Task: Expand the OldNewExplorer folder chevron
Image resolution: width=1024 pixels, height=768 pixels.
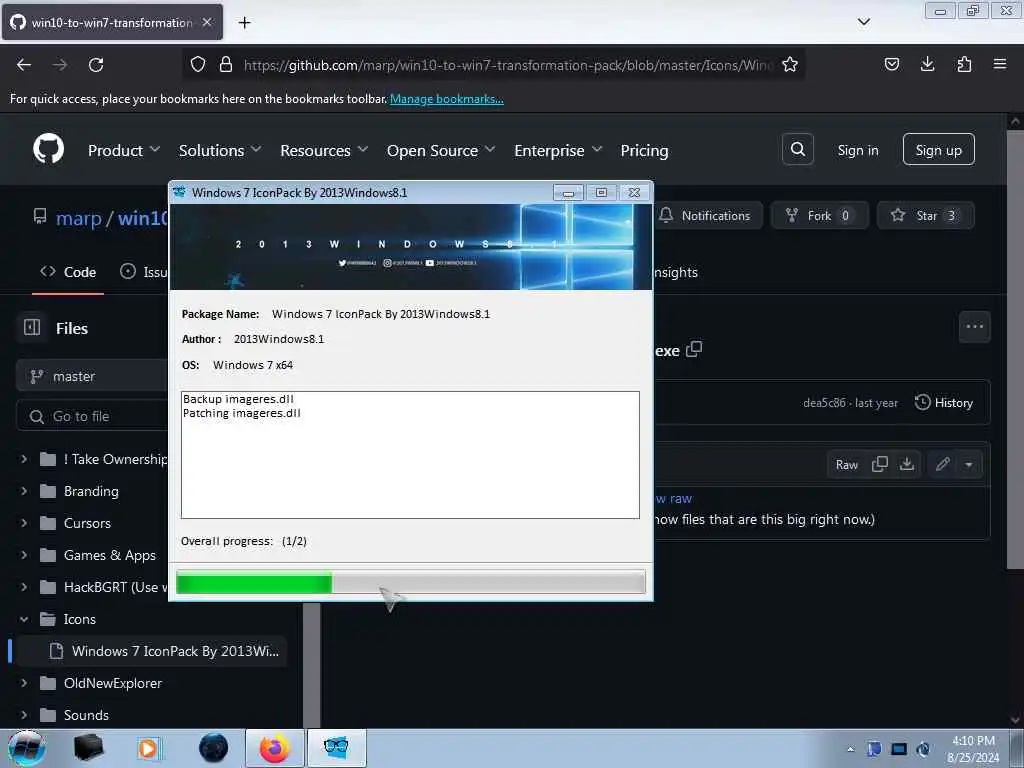Action: click(24, 683)
